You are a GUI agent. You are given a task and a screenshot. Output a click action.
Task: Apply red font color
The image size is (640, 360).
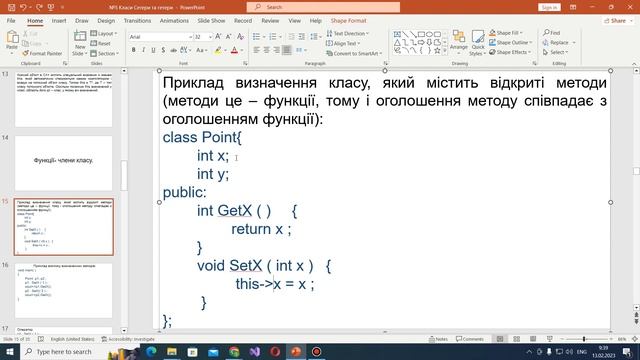click(x=234, y=50)
